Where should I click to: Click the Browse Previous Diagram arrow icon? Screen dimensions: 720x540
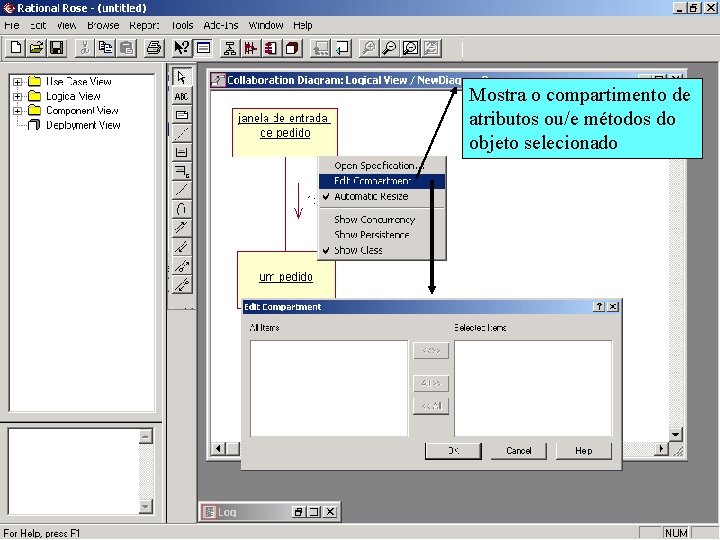343,48
